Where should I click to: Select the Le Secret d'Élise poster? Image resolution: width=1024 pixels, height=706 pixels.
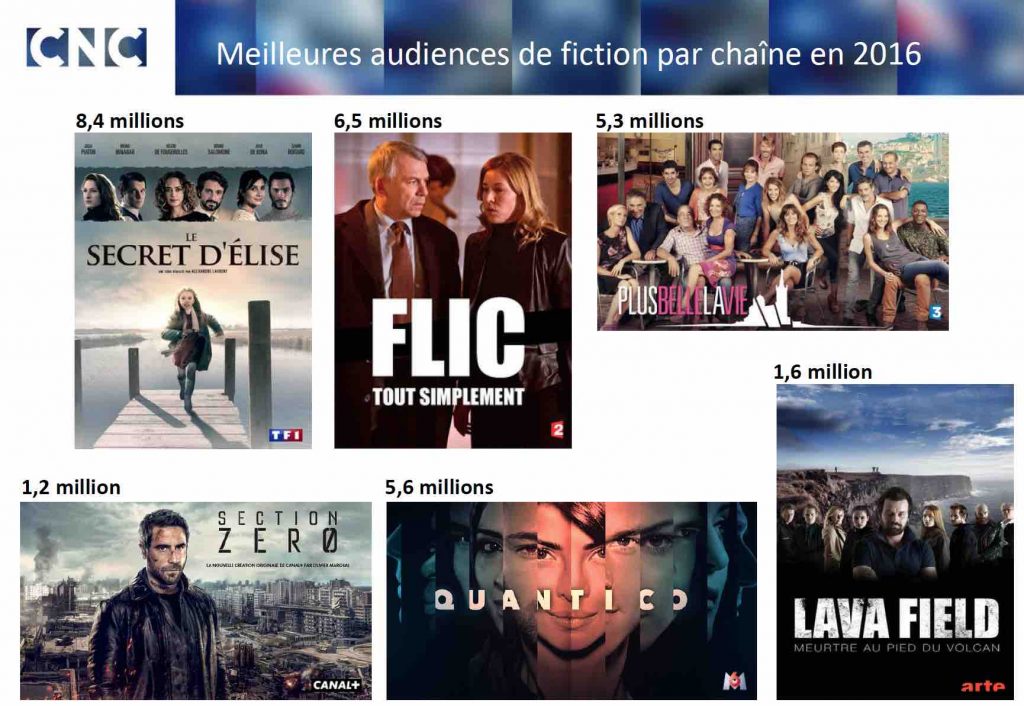point(193,291)
